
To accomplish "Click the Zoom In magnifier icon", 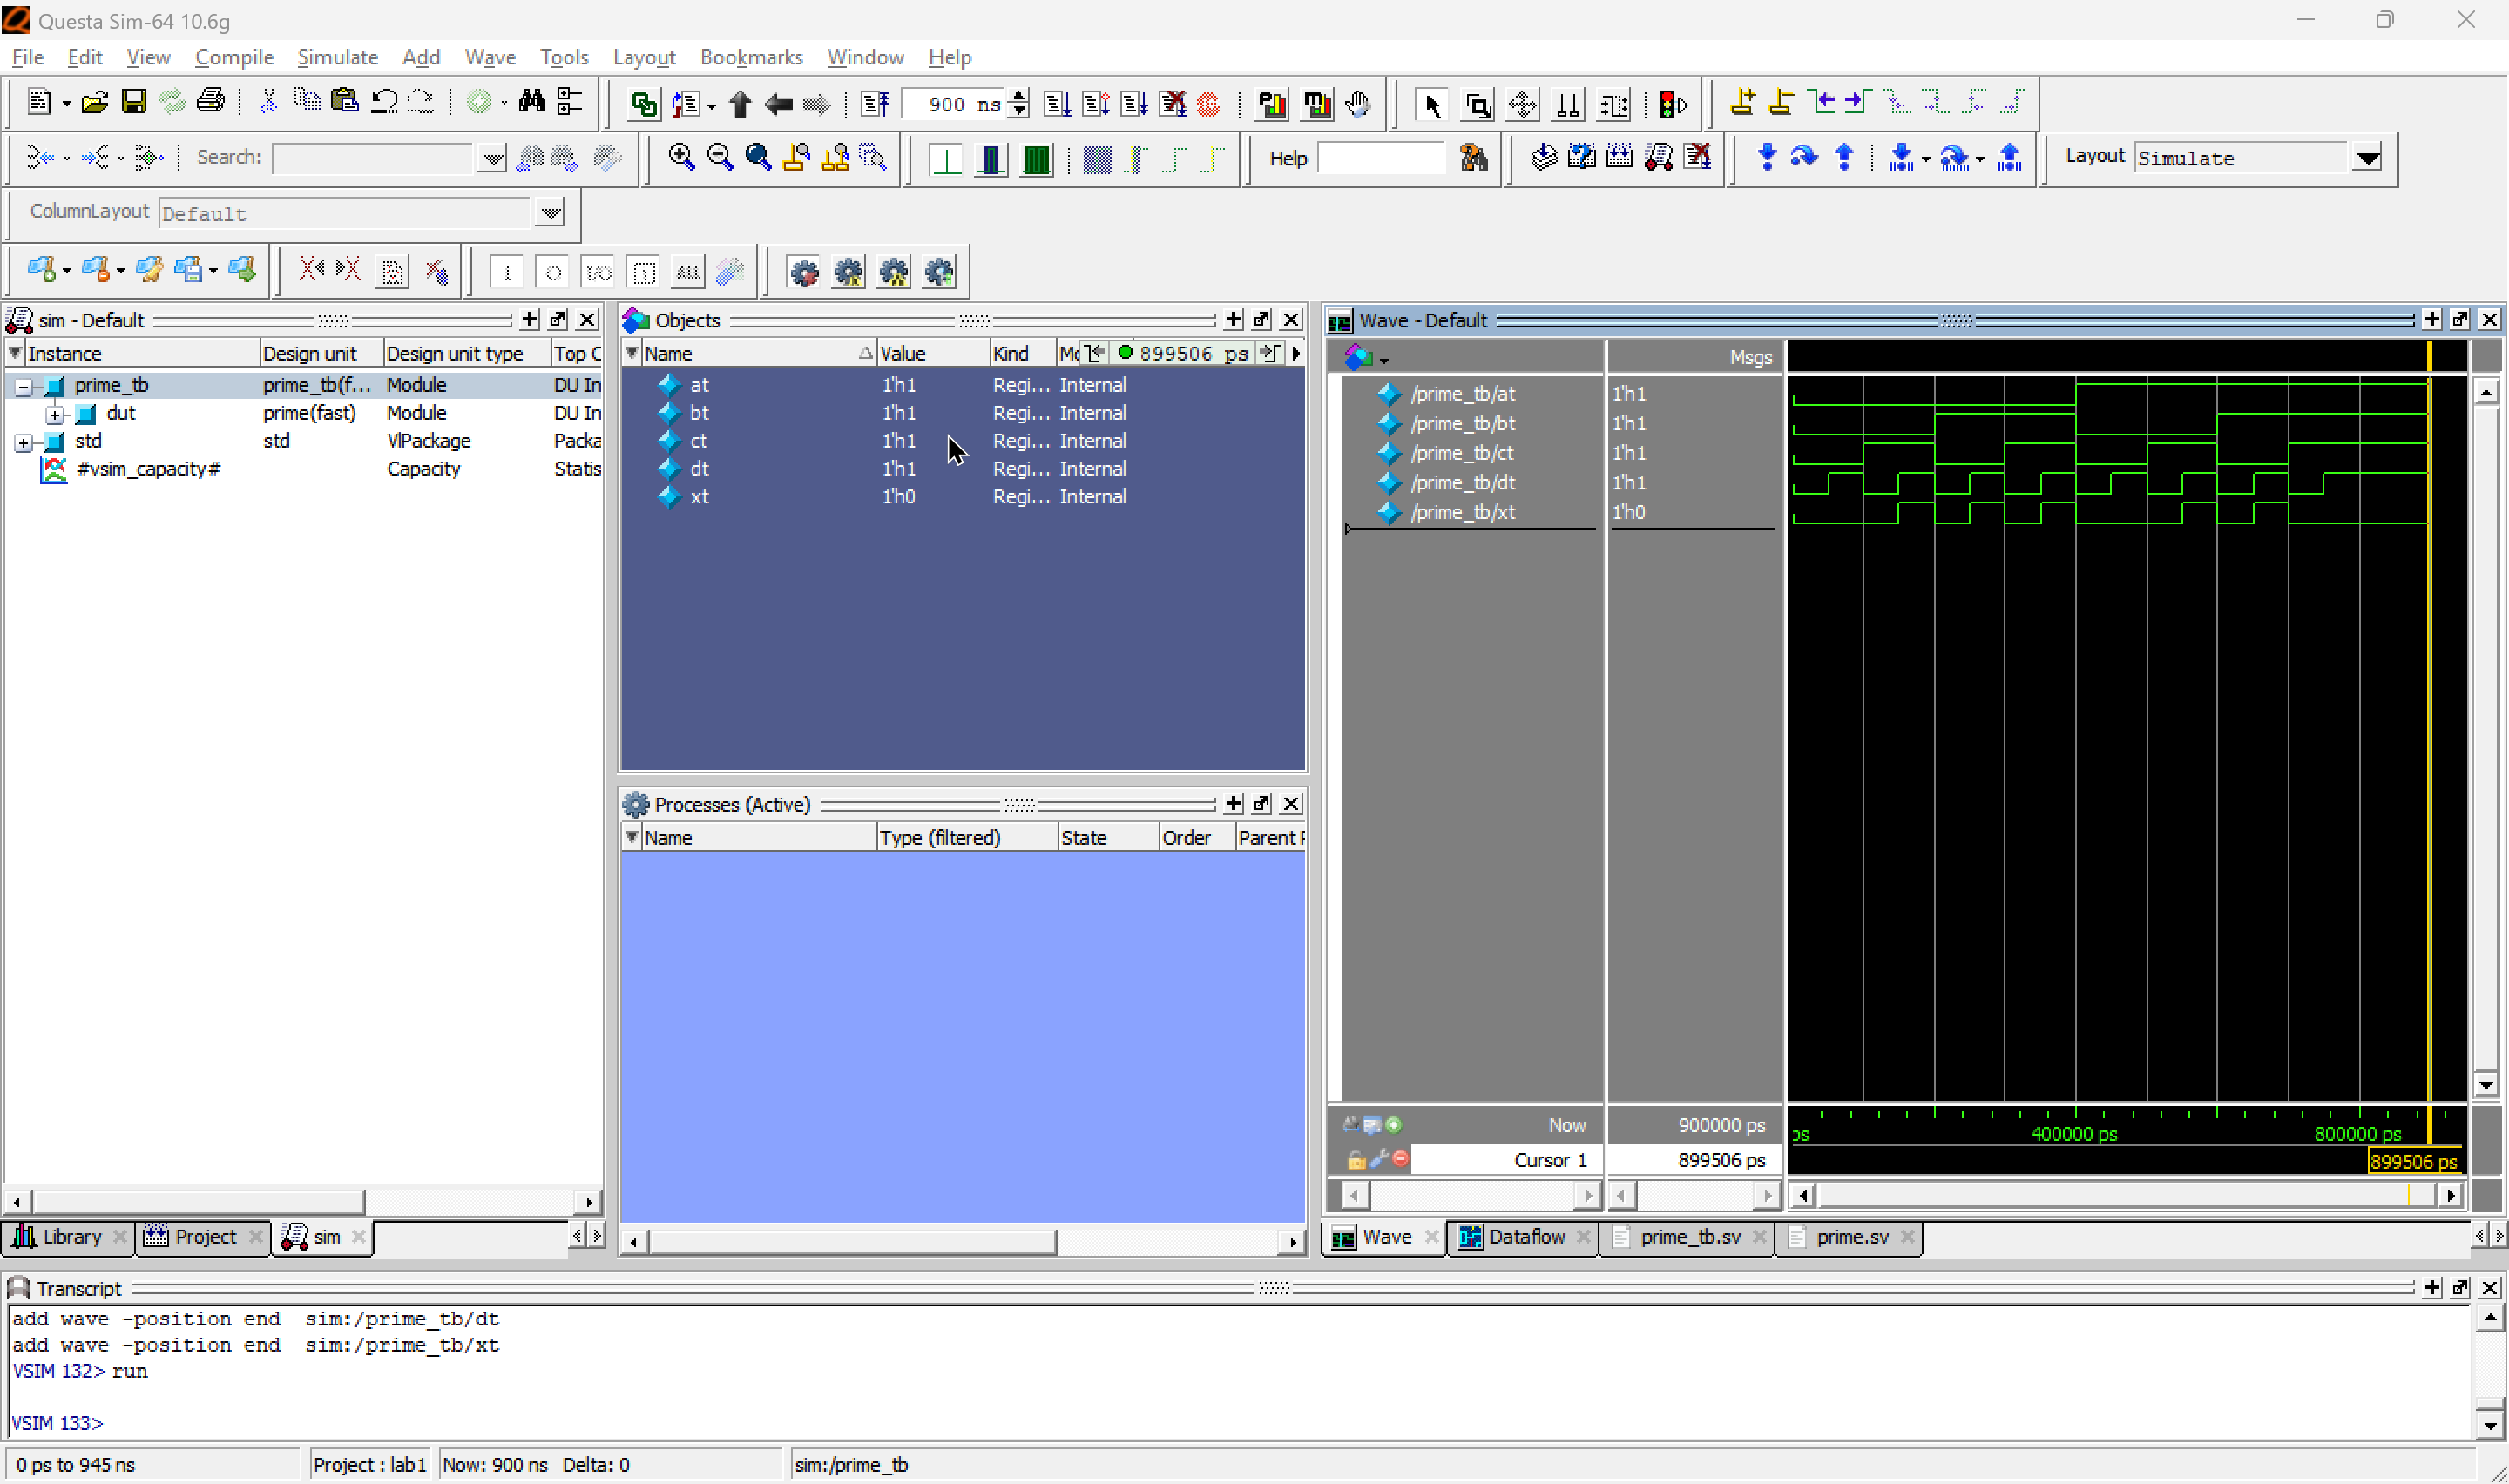I will (681, 157).
